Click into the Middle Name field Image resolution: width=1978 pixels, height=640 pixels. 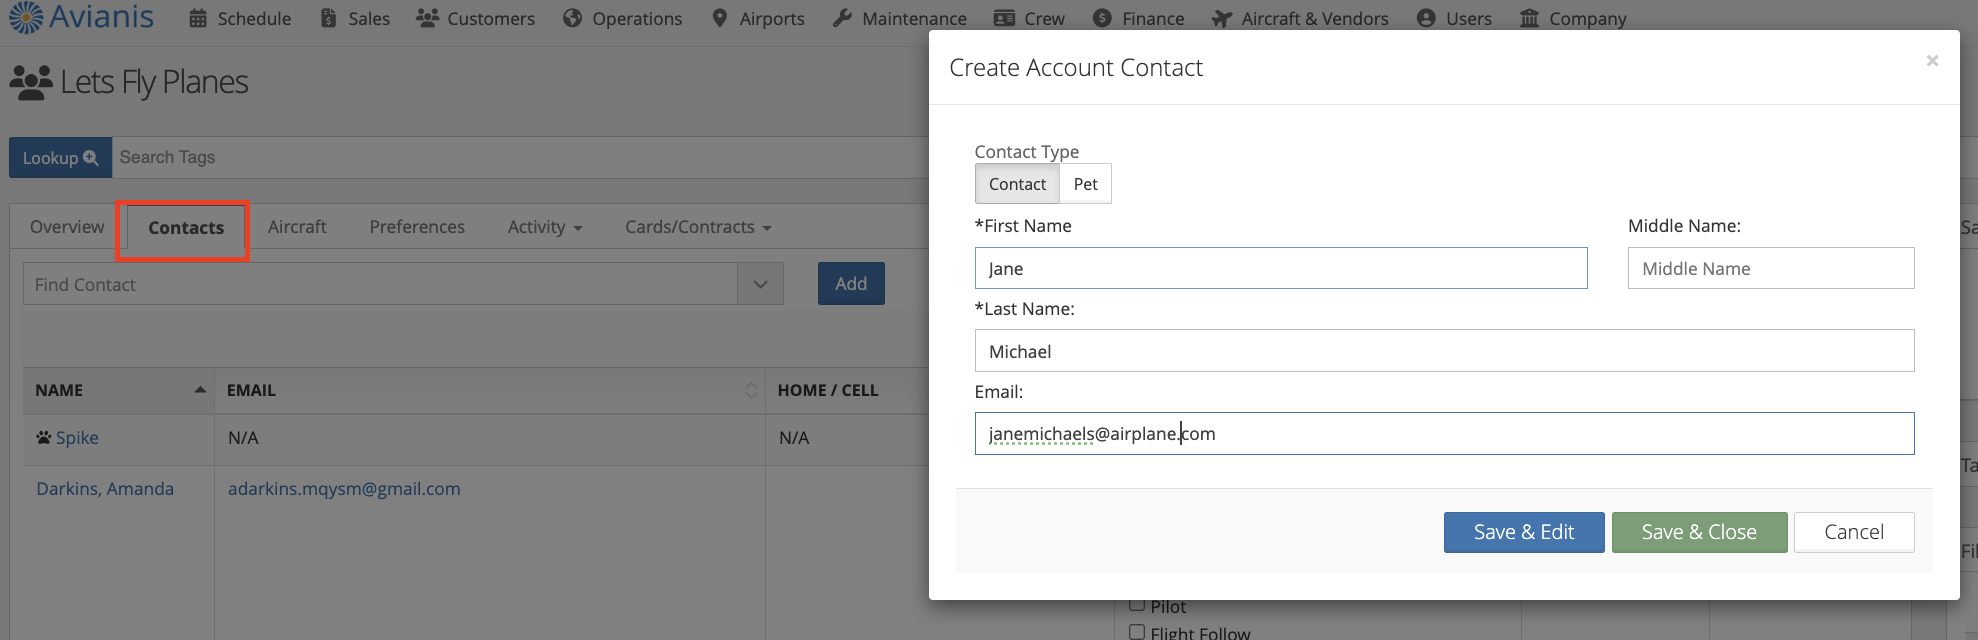(1770, 268)
